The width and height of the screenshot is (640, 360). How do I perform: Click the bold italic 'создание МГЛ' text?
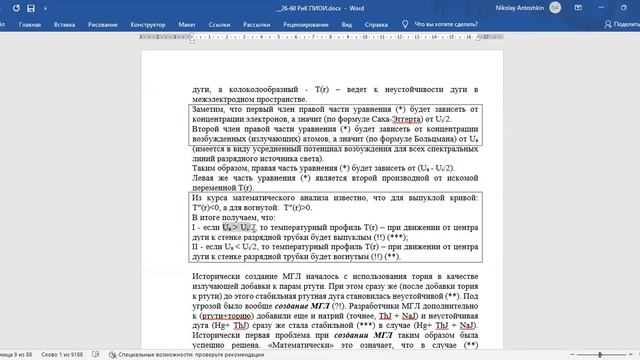[302, 306]
